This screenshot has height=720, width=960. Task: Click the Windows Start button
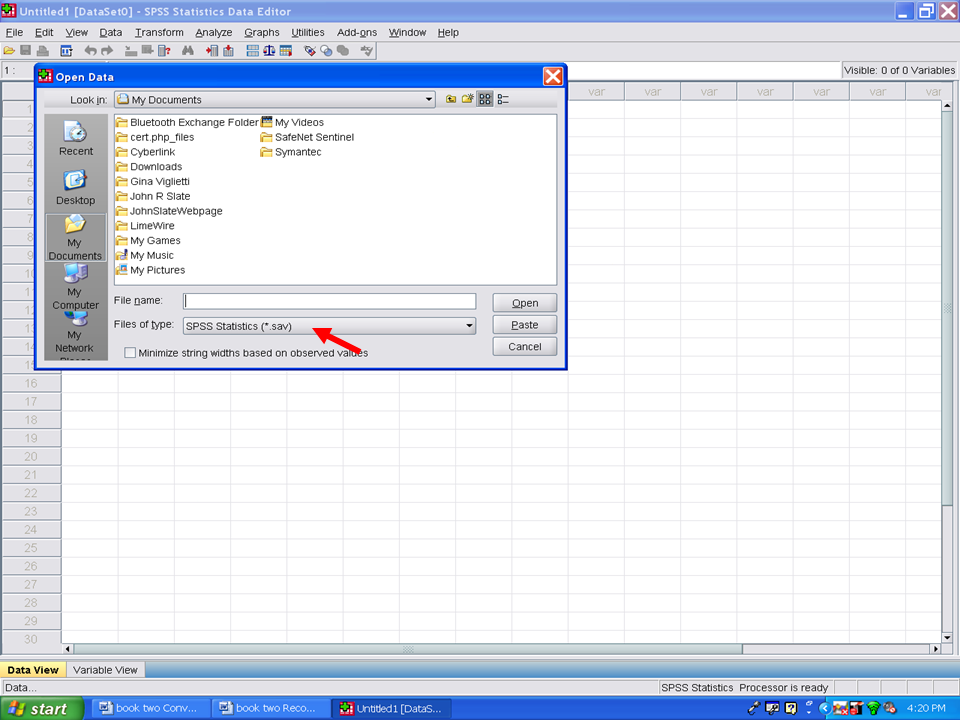[41, 709]
